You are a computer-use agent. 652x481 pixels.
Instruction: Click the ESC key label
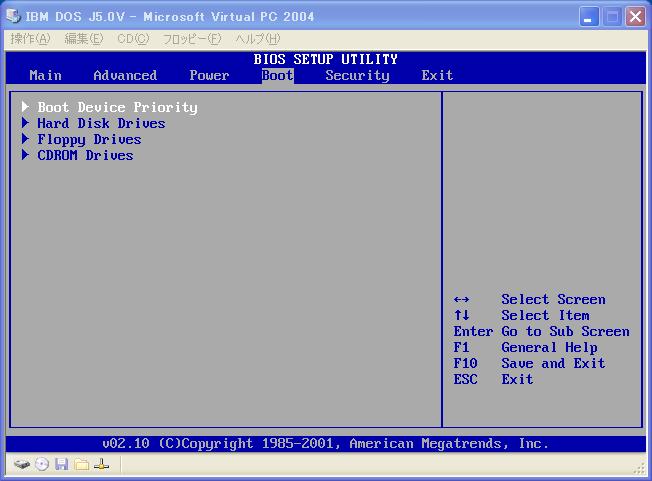click(x=465, y=379)
